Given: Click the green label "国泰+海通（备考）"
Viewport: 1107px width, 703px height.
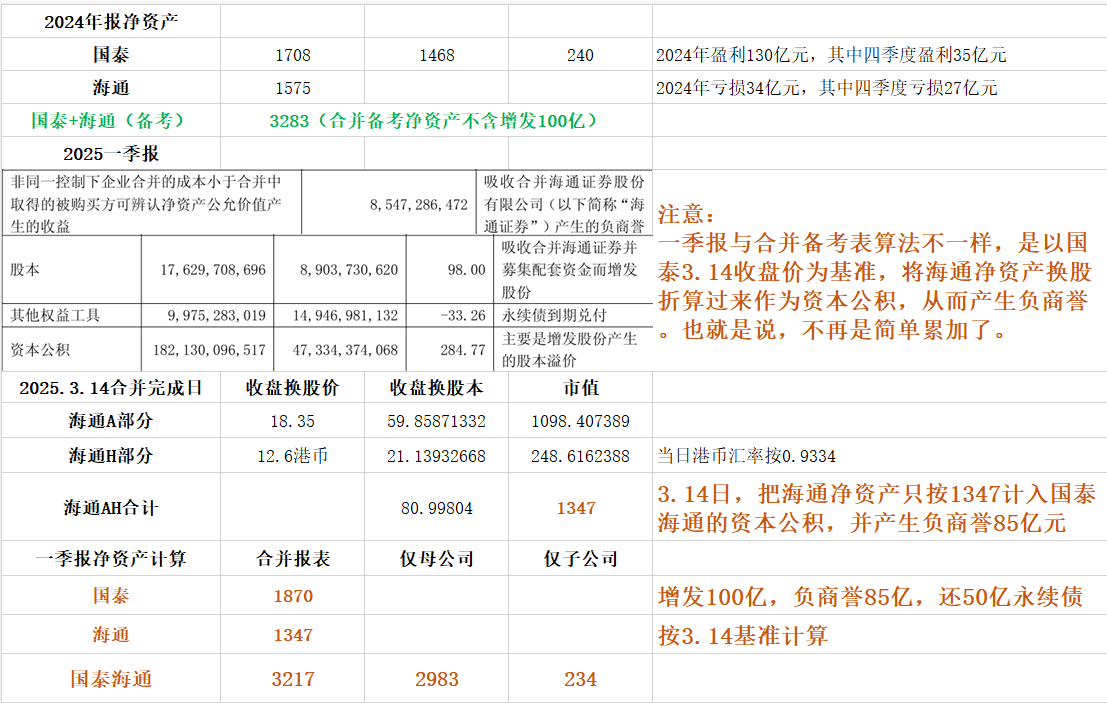Looking at the screenshot, I should 107,121.
